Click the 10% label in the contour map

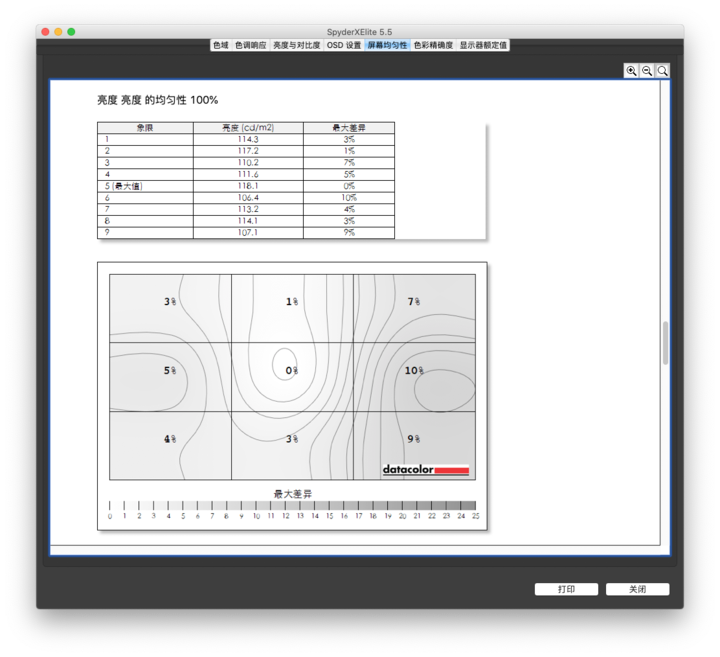[414, 370]
